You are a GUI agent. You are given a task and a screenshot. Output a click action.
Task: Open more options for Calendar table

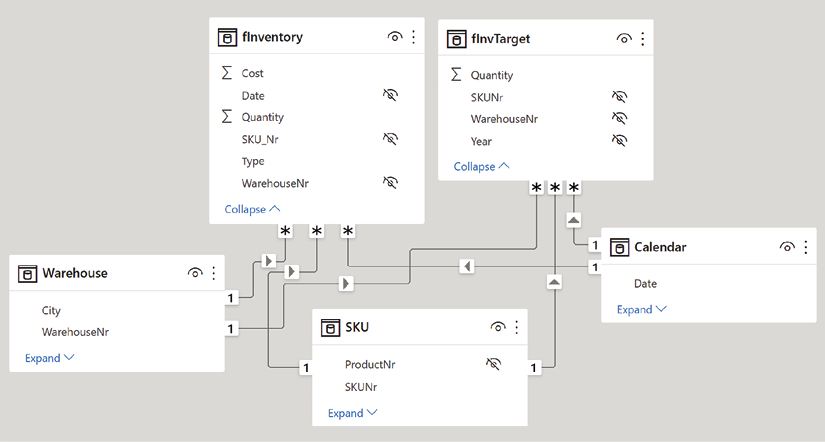pyautogui.click(x=806, y=247)
